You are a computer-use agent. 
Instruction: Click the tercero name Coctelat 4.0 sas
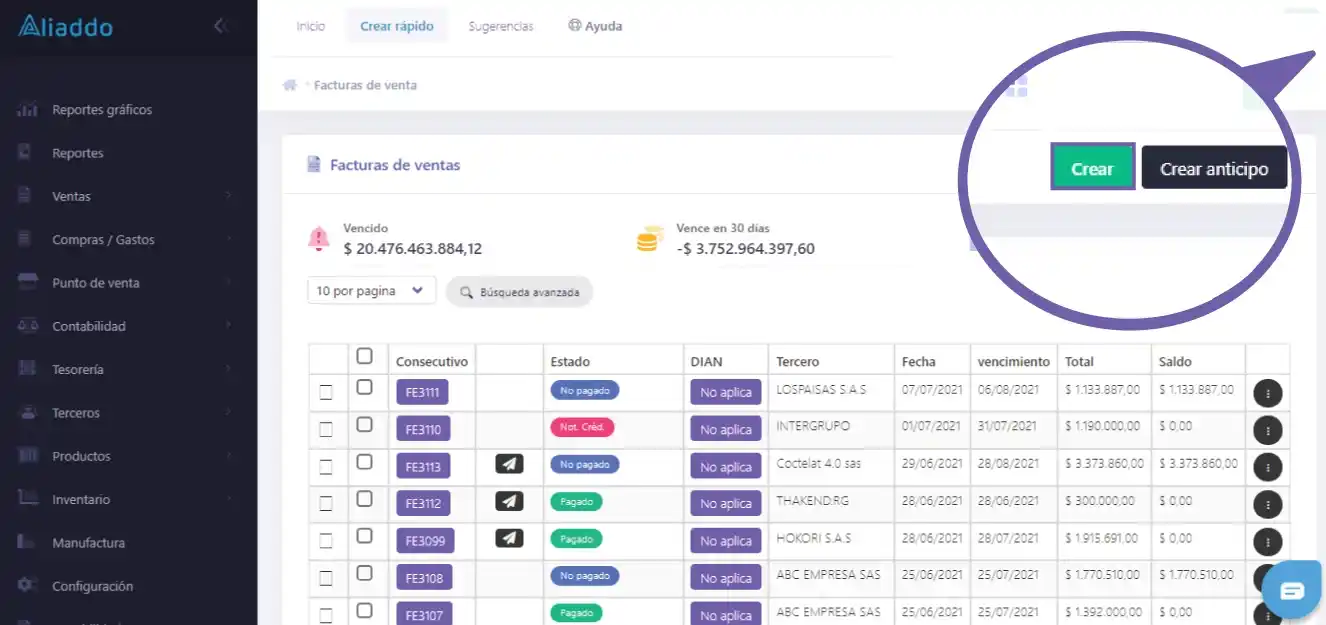819,464
